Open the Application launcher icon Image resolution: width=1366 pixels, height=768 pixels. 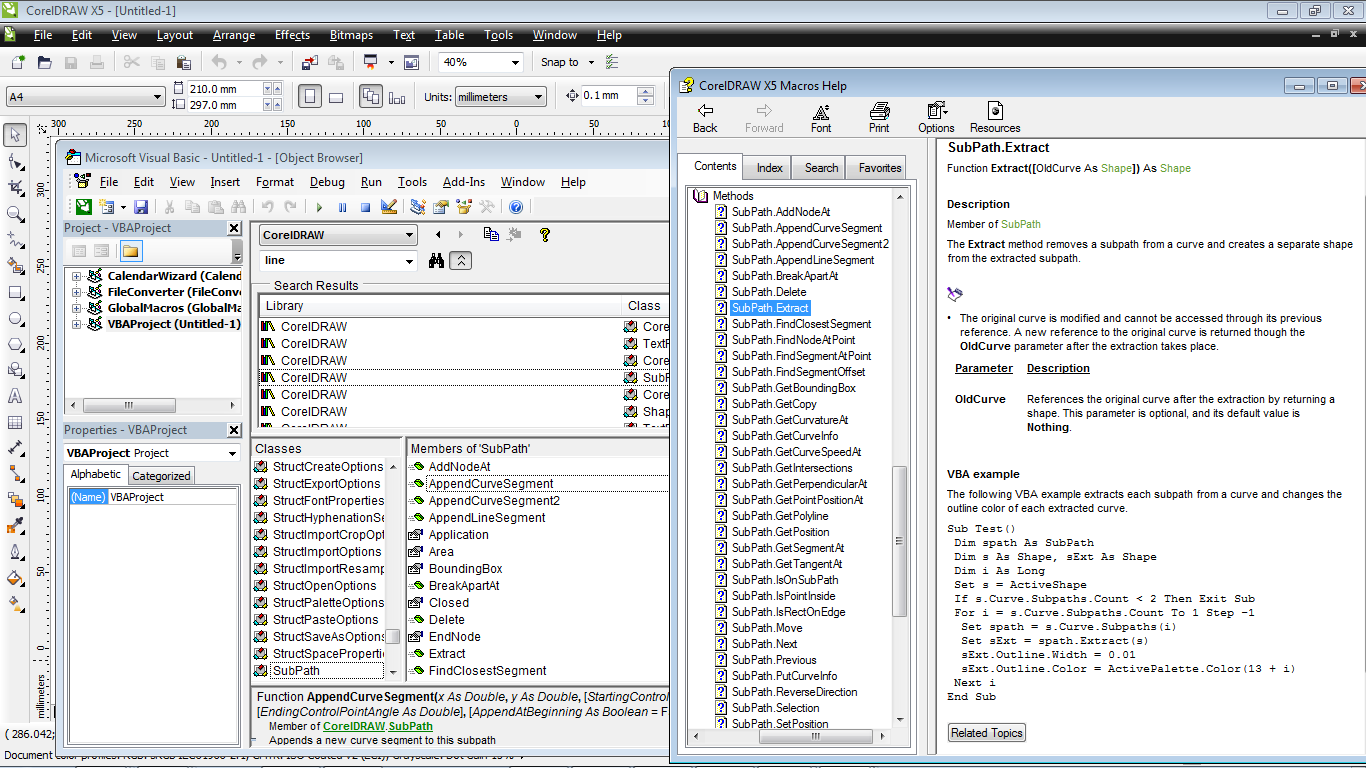(370, 62)
